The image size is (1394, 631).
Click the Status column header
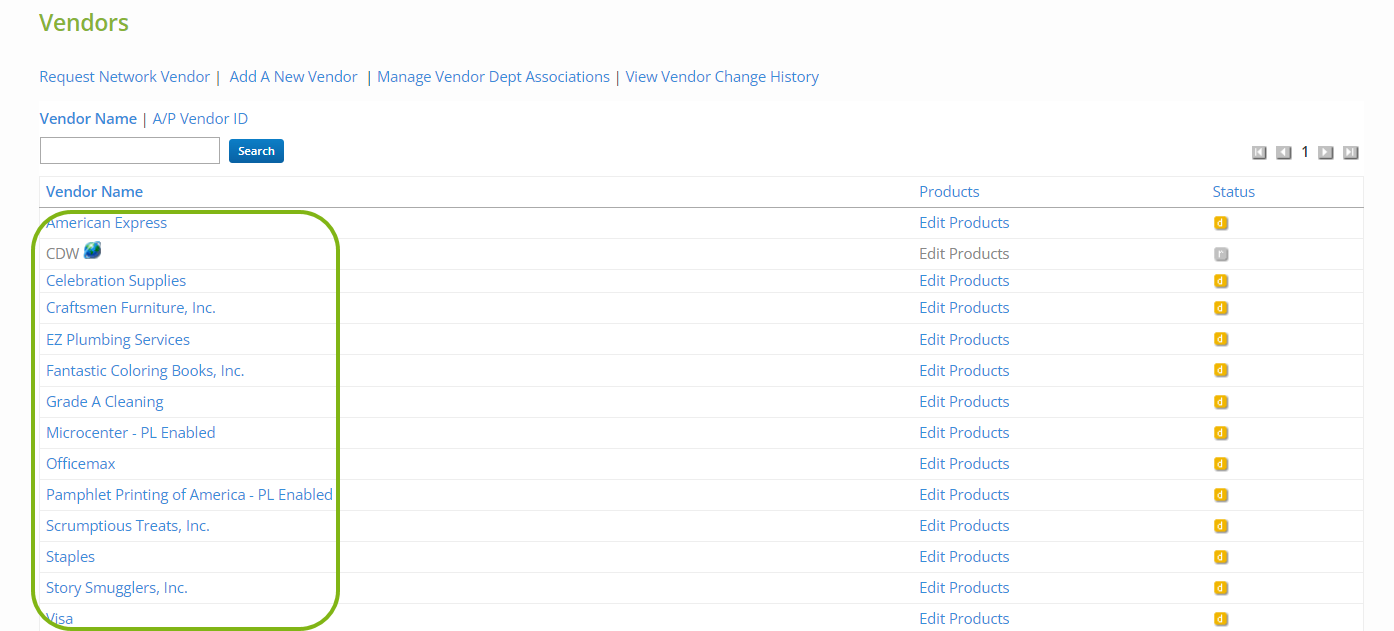pyautogui.click(x=1233, y=192)
